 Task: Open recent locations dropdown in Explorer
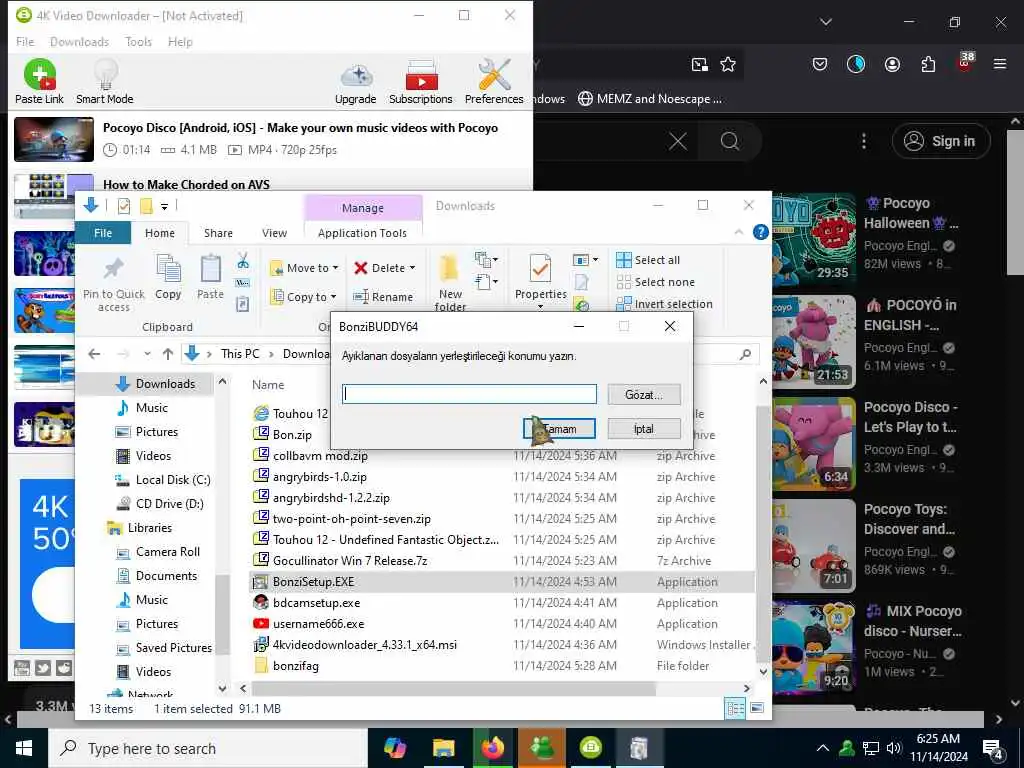tap(148, 354)
